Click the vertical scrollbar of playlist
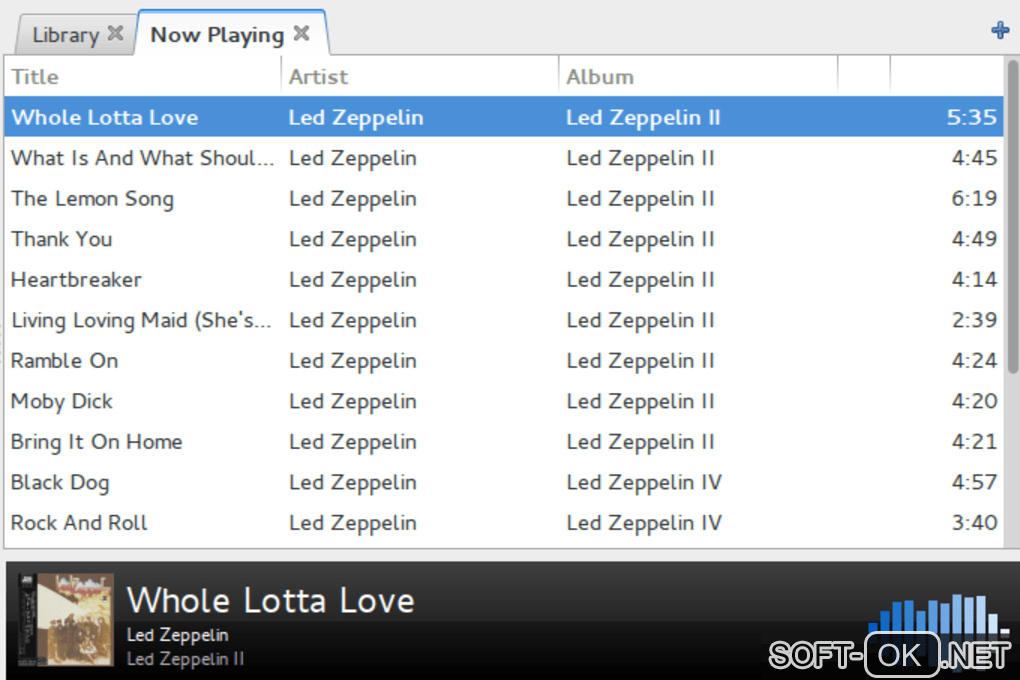The height and width of the screenshot is (680, 1020). coord(1012,215)
